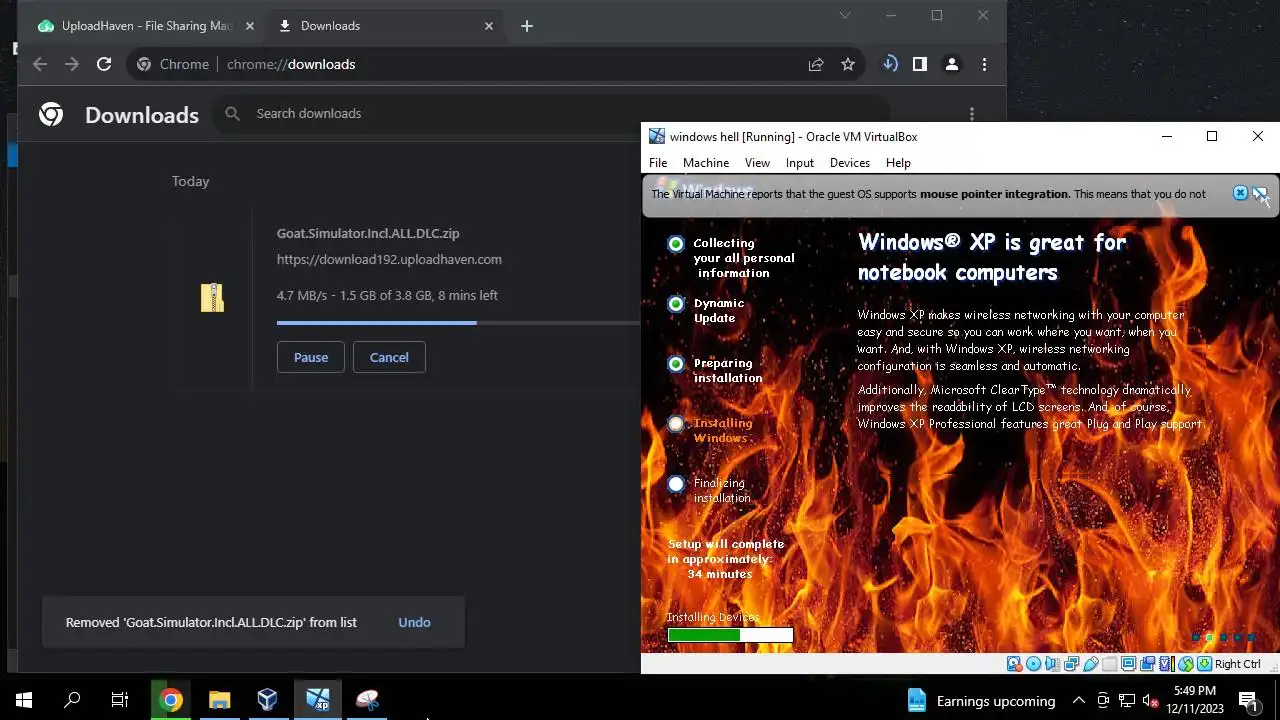Screen dimensions: 1280x720
Task: Open File Explorer from taskbar
Action: click(x=219, y=700)
